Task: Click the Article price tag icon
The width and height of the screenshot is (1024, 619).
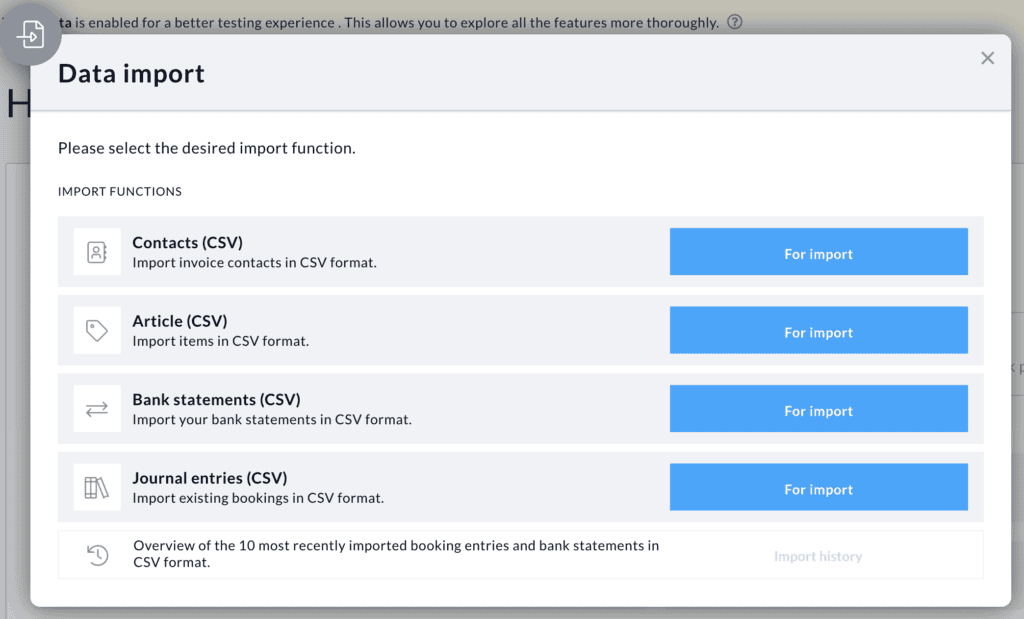Action: pyautogui.click(x=97, y=331)
